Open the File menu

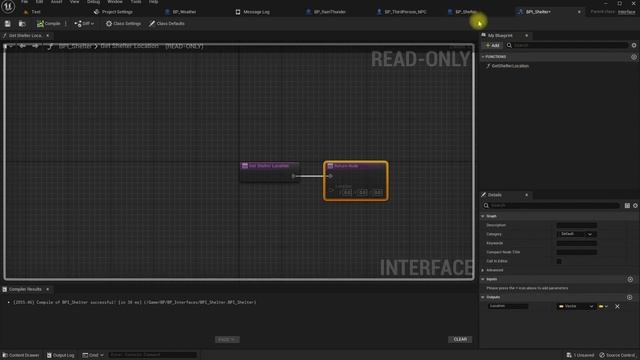tap(24, 2)
